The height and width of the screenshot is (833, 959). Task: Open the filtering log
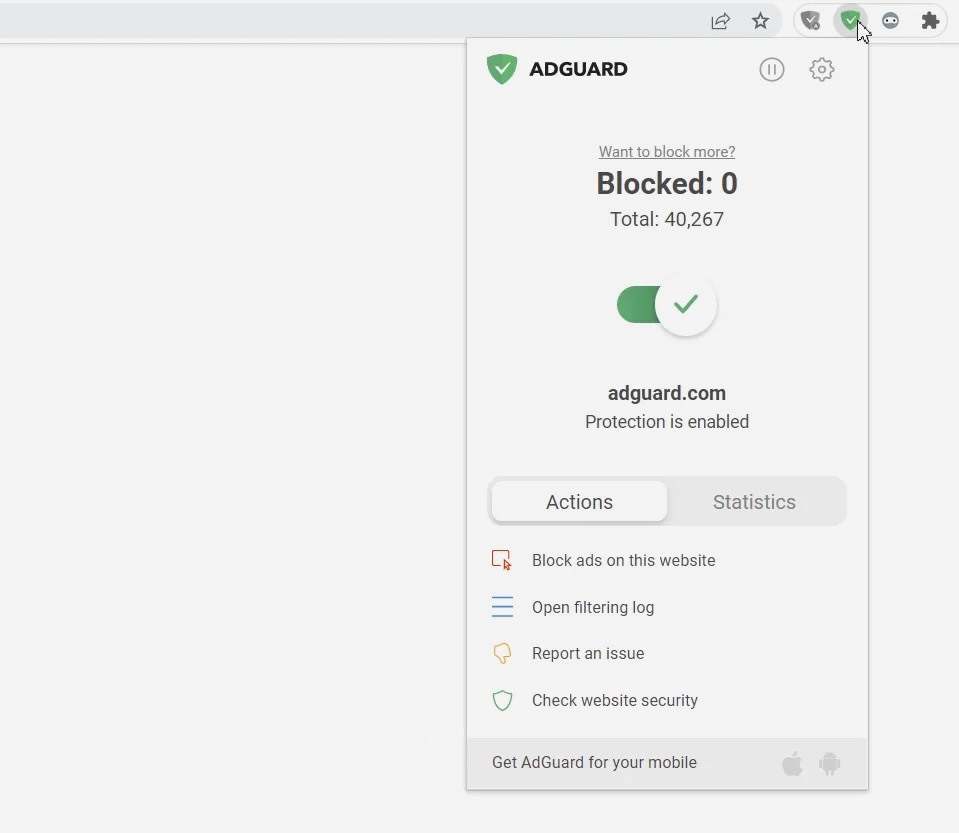tap(592, 607)
